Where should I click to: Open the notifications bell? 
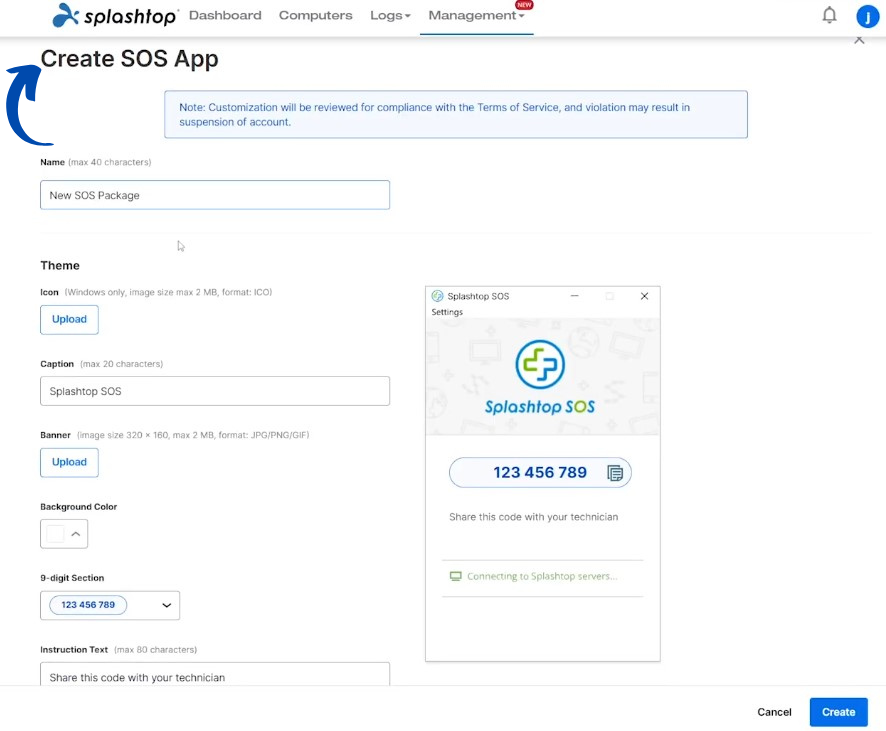coord(829,15)
